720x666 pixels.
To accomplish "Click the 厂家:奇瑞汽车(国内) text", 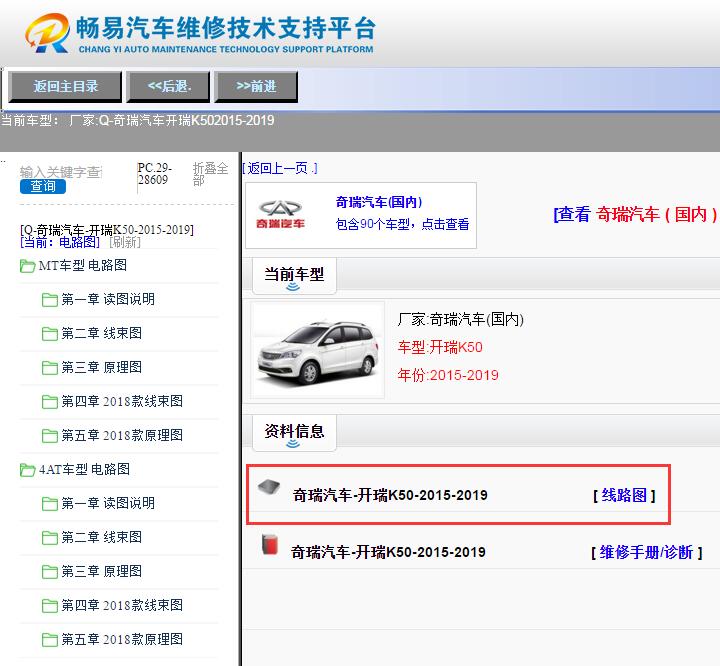I will (x=461, y=319).
